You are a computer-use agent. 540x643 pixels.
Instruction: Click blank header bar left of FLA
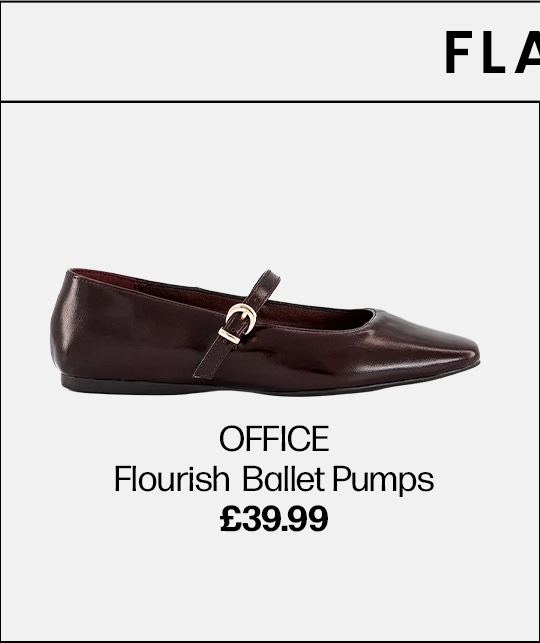coord(221,51)
